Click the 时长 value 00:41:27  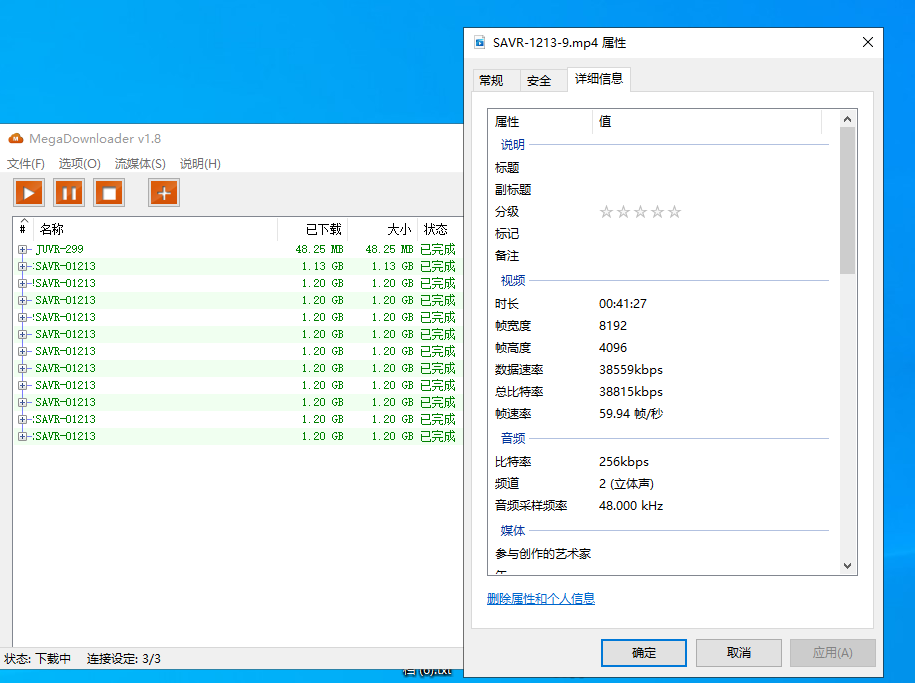623,304
